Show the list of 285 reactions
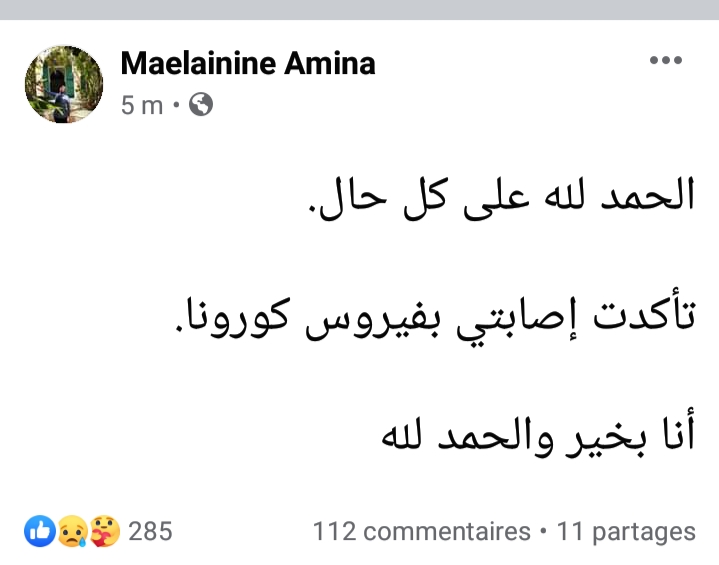Image resolution: width=719 pixels, height=565 pixels. coord(151,531)
